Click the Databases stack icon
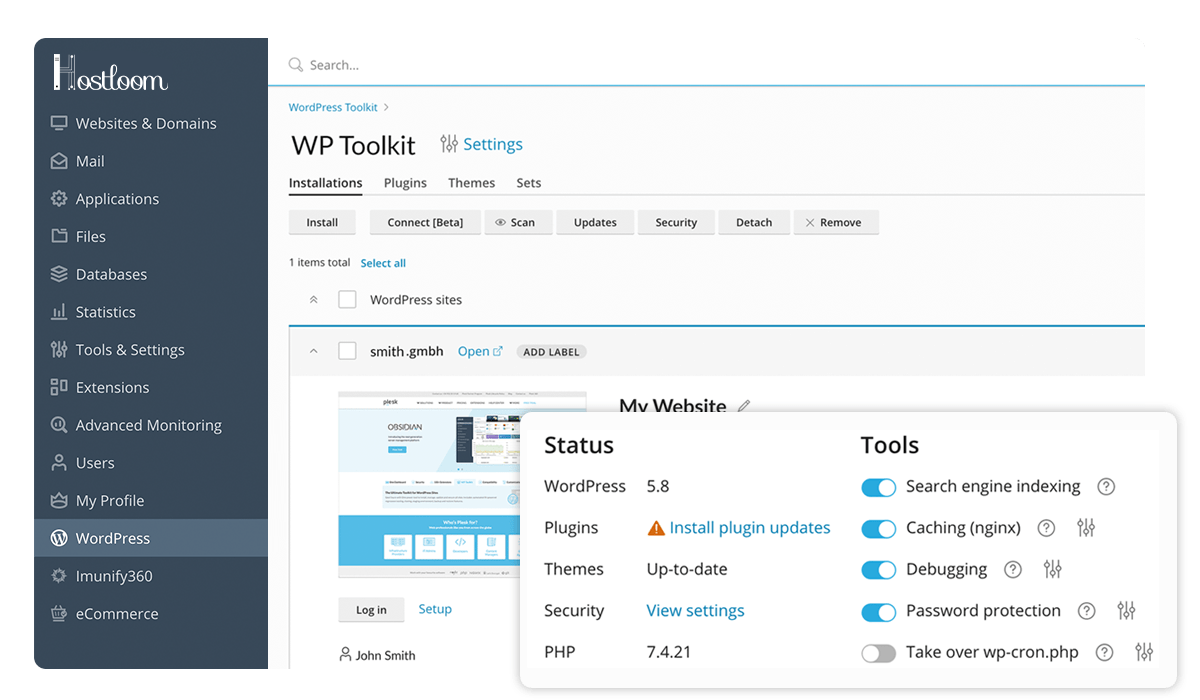 click(x=59, y=274)
